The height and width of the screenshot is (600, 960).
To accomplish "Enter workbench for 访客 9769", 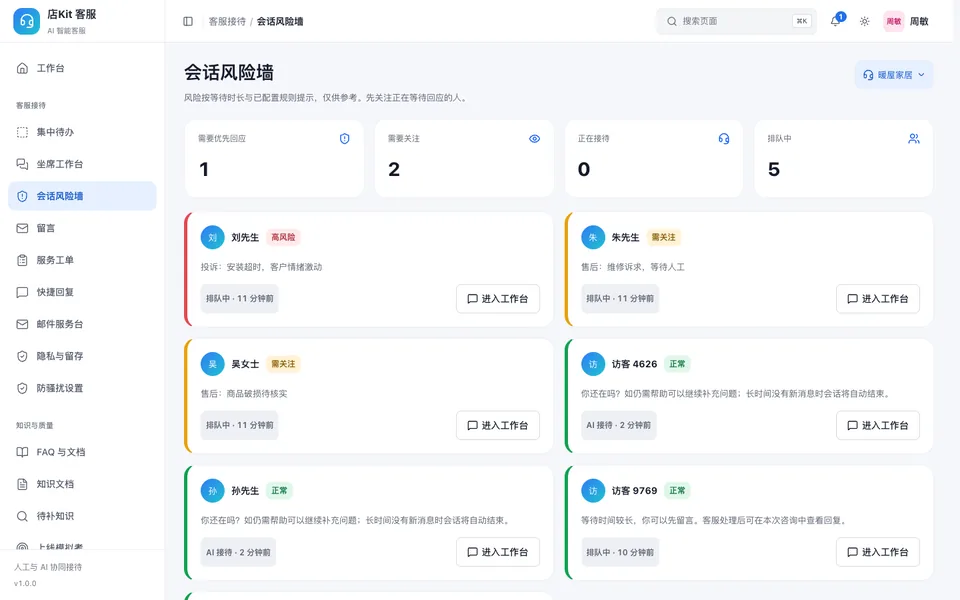I will click(x=878, y=552).
